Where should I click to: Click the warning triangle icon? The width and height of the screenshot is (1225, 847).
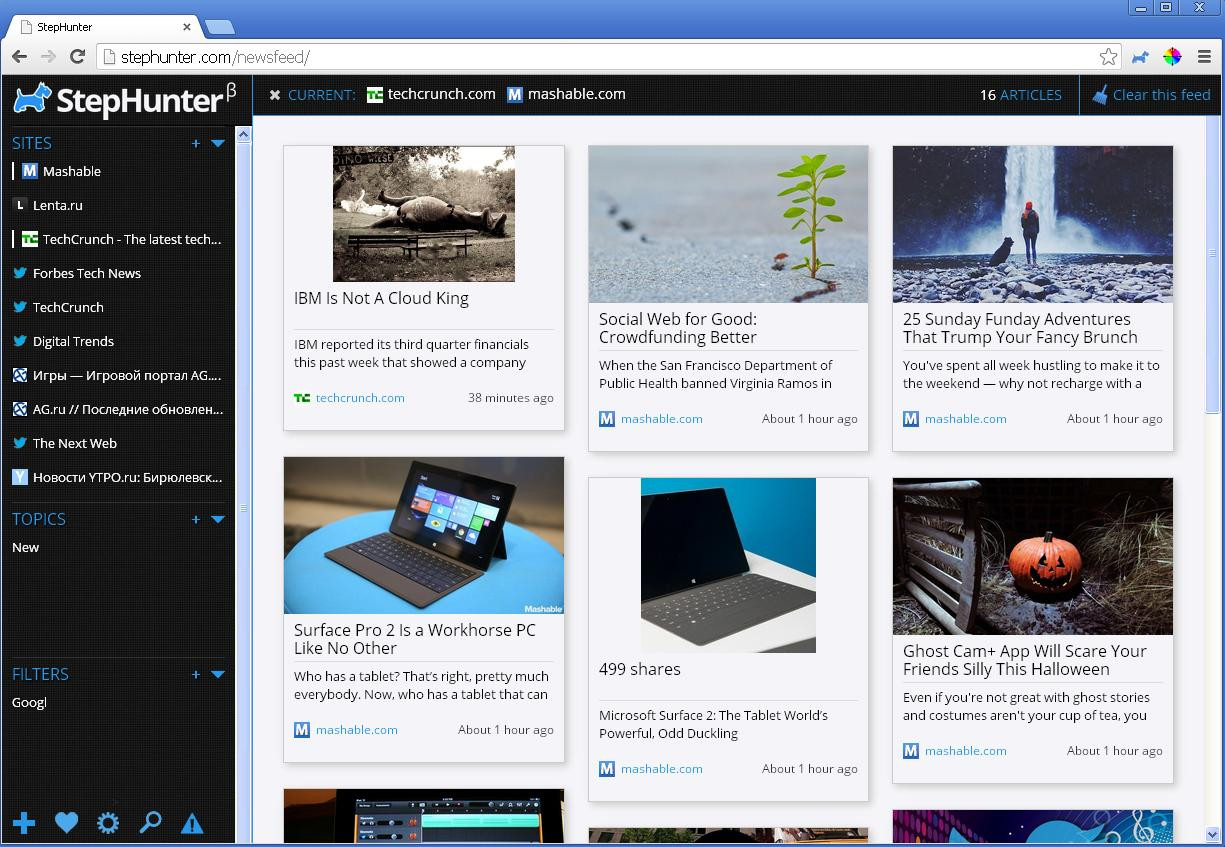tap(192, 823)
